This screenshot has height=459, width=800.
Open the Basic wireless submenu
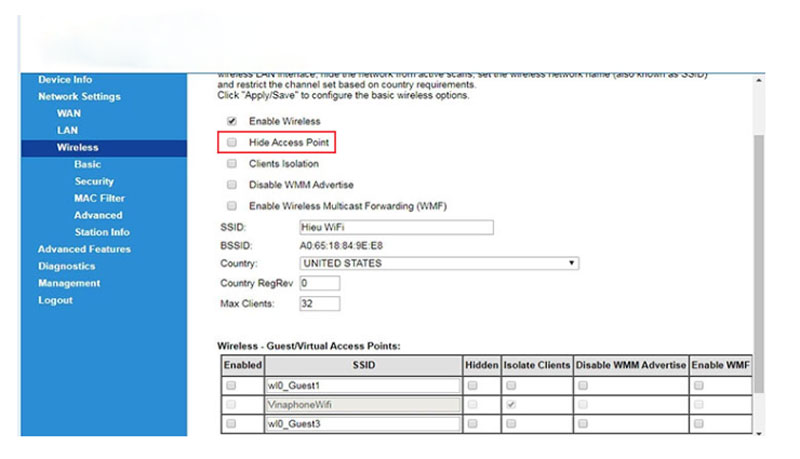87,164
